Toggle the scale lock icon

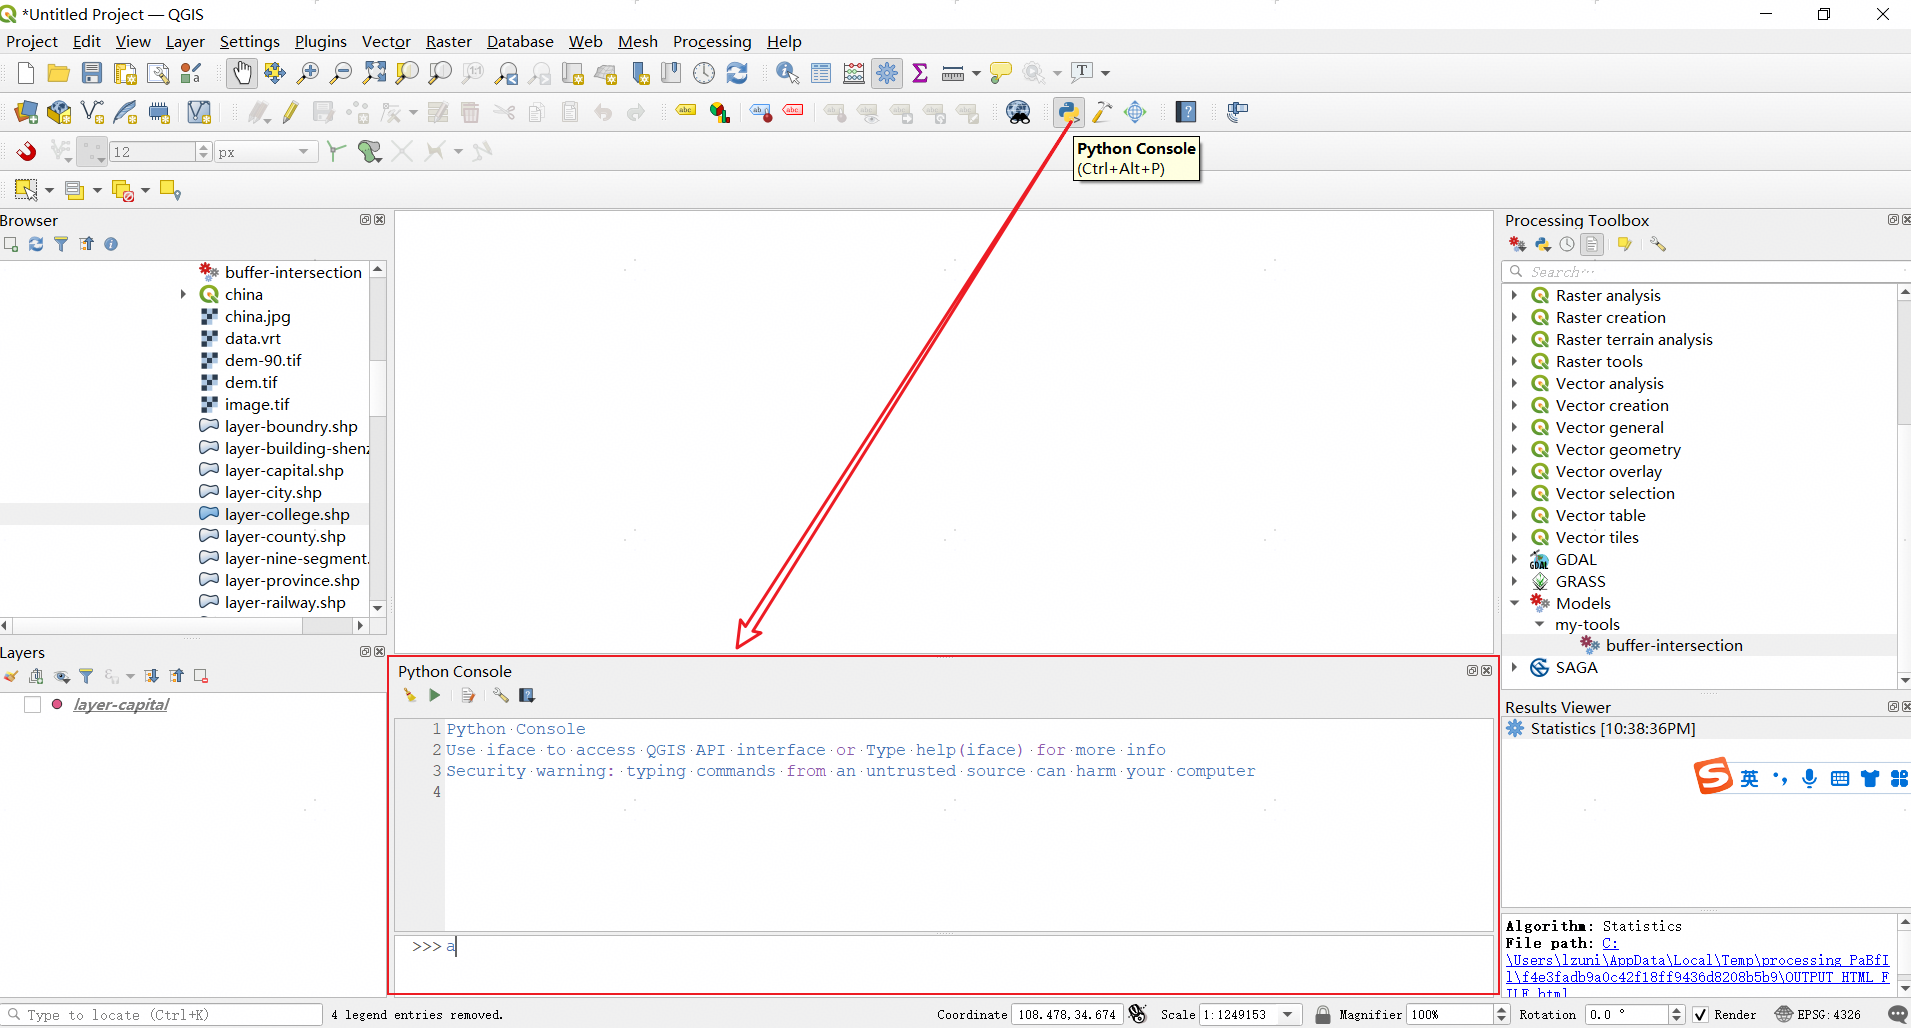pos(1322,1014)
